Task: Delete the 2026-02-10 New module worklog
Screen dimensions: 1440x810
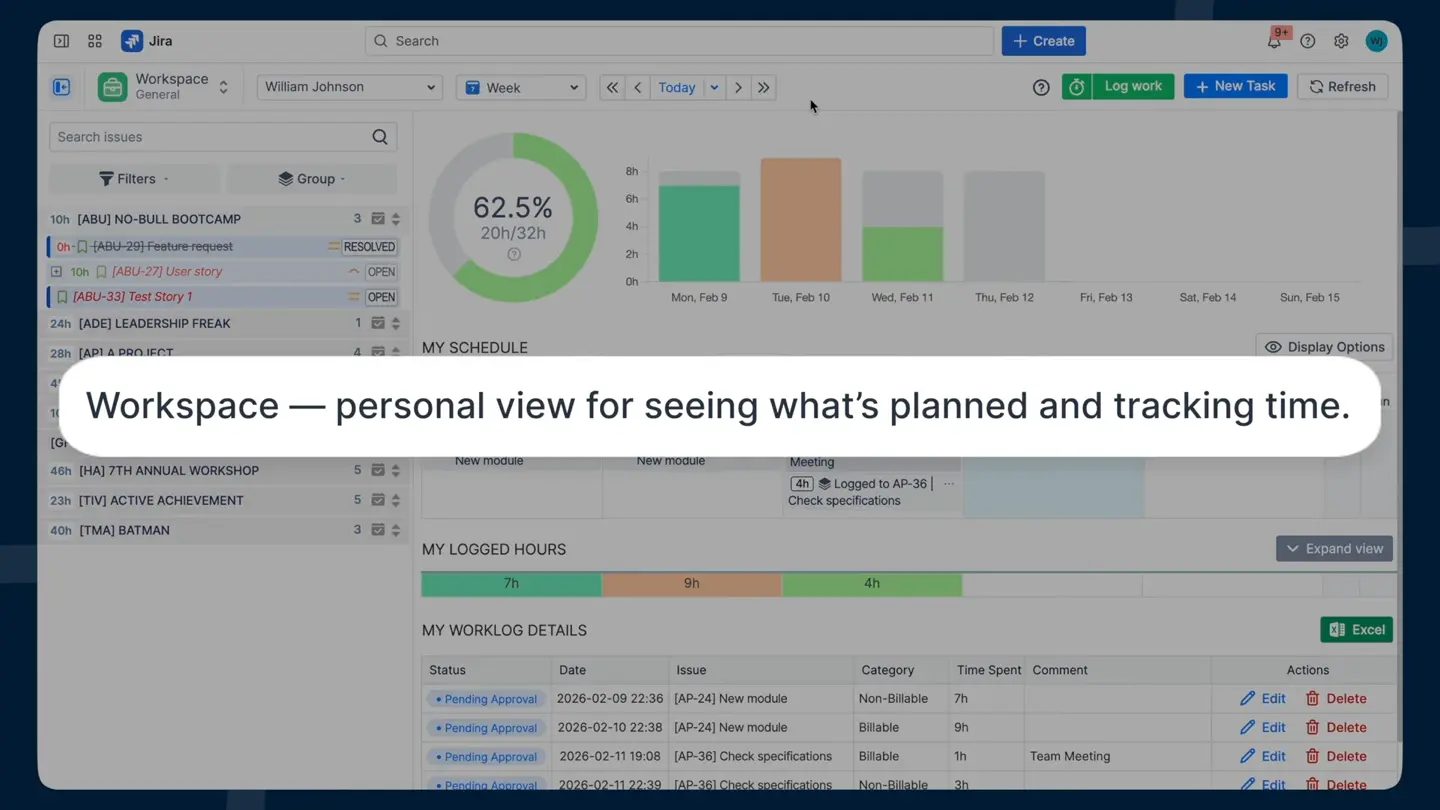Action: [x=1336, y=728]
